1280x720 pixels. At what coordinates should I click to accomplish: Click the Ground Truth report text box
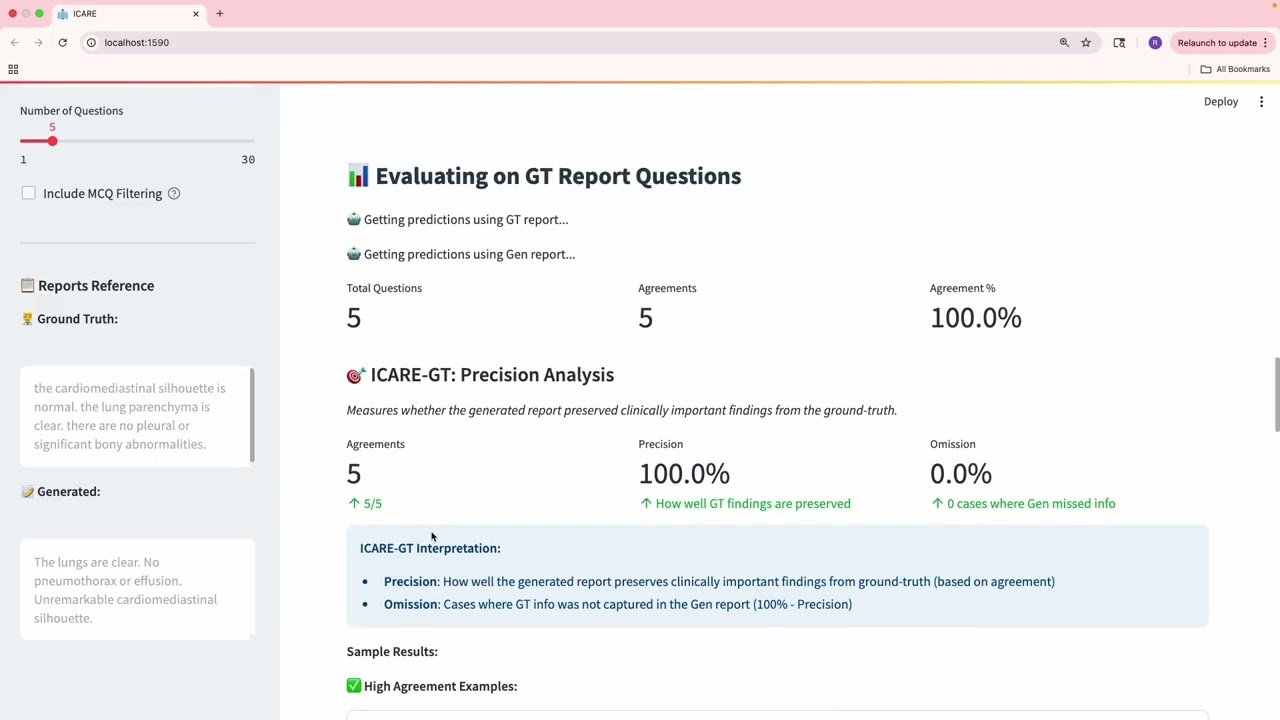[136, 416]
